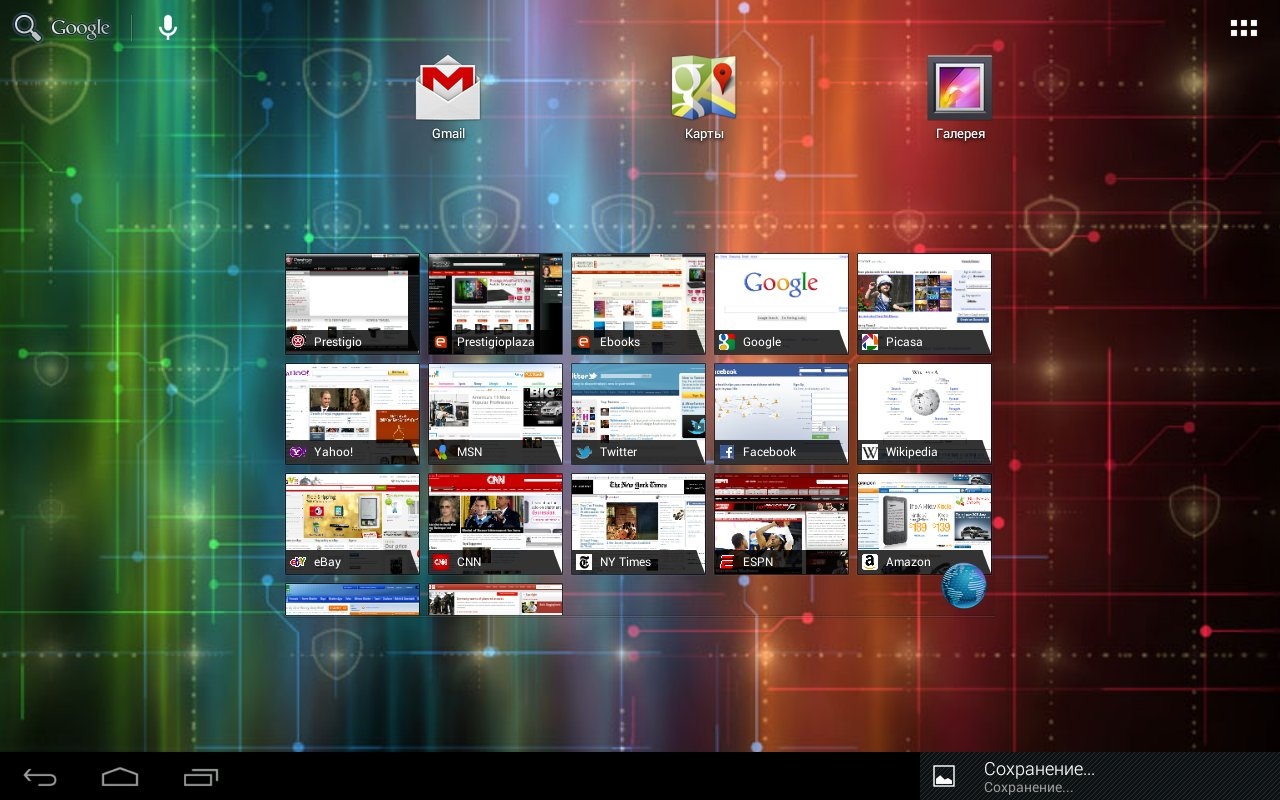Open the Google bookmark thumbnail
Image resolution: width=1280 pixels, height=800 pixels.
781,303
